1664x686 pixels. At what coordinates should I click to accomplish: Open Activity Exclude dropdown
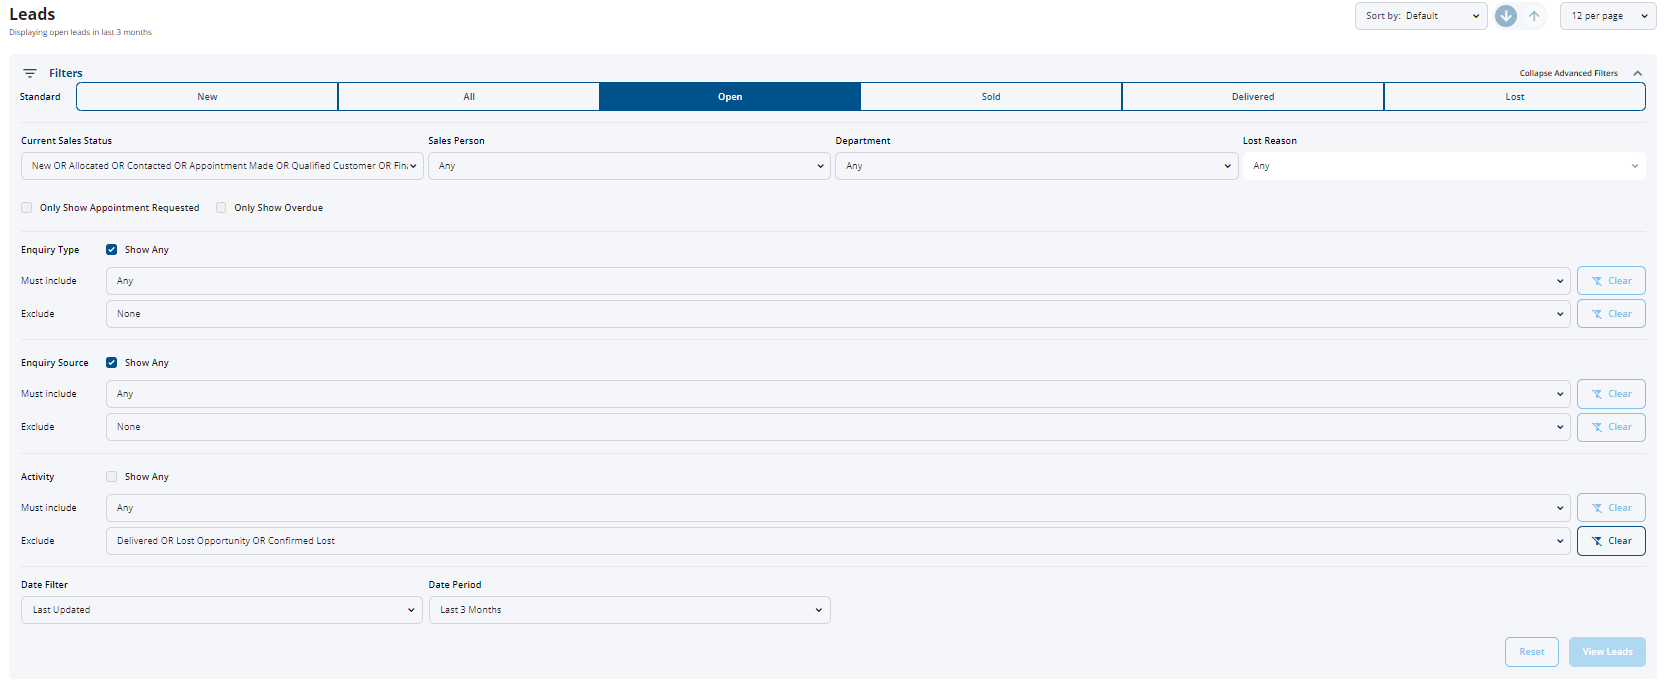[x=838, y=541]
